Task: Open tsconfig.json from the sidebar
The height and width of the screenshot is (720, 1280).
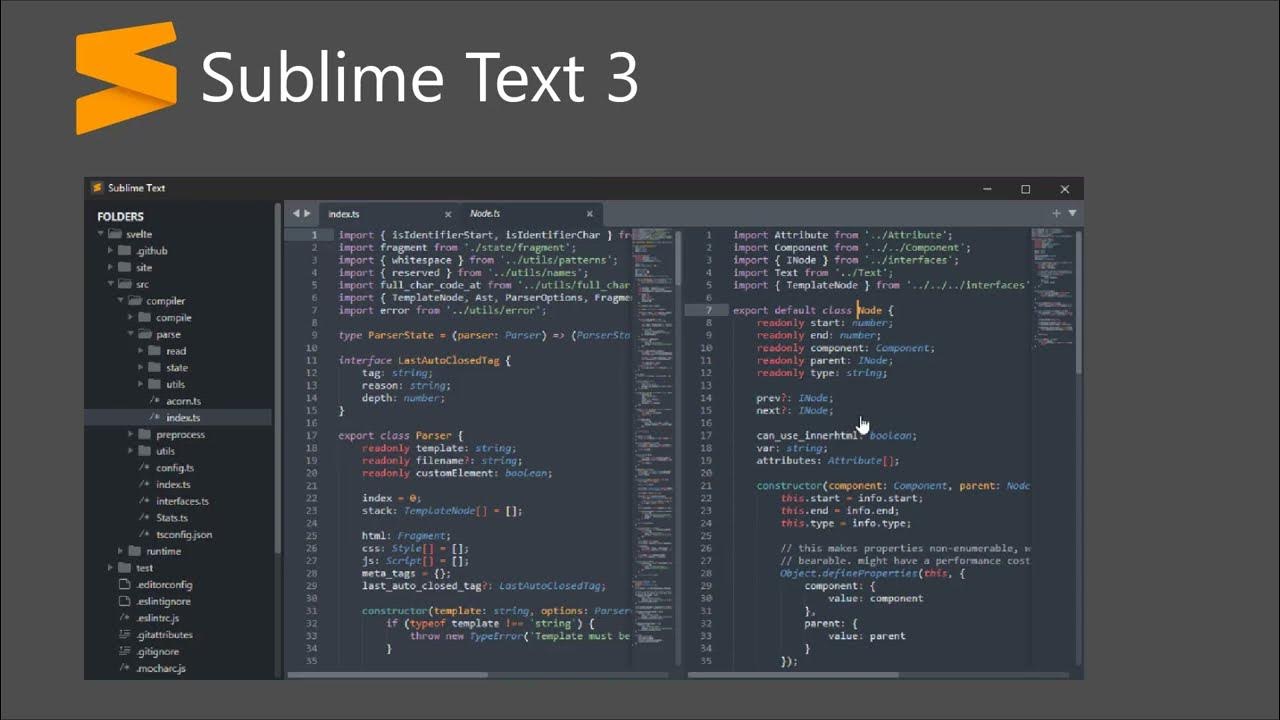Action: point(183,535)
